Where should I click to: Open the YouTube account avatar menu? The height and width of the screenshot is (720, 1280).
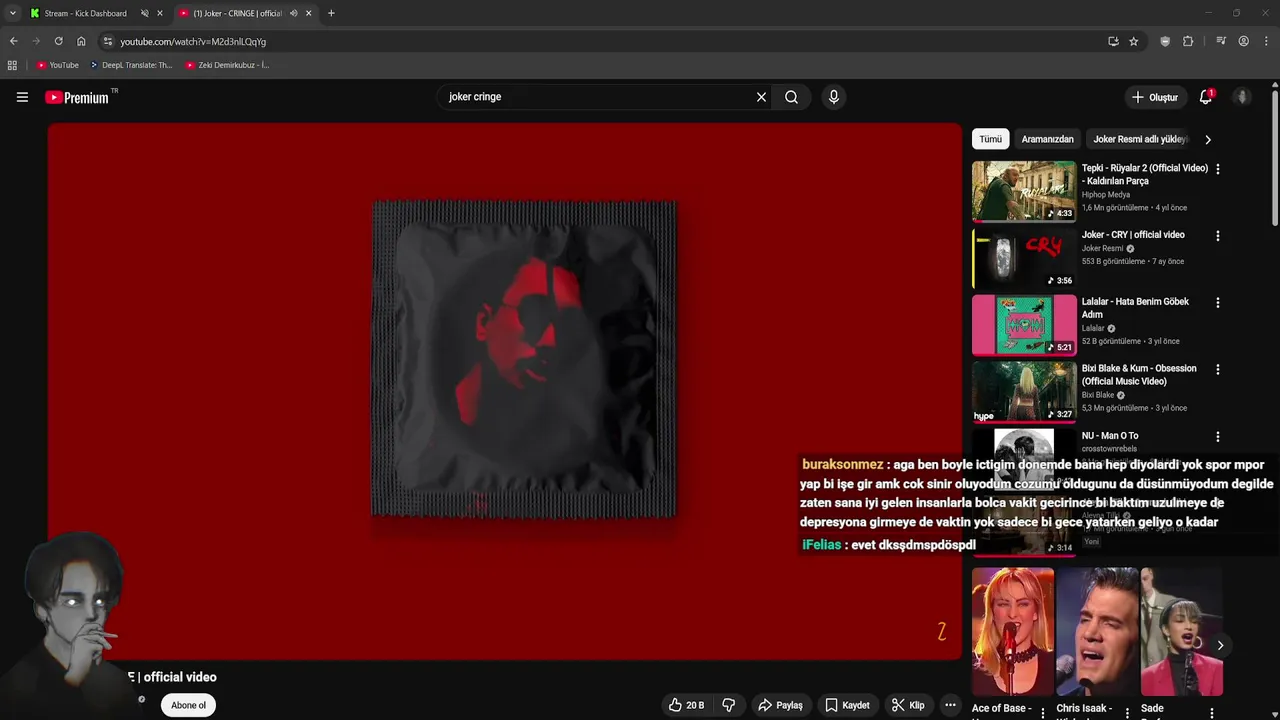pos(1242,97)
